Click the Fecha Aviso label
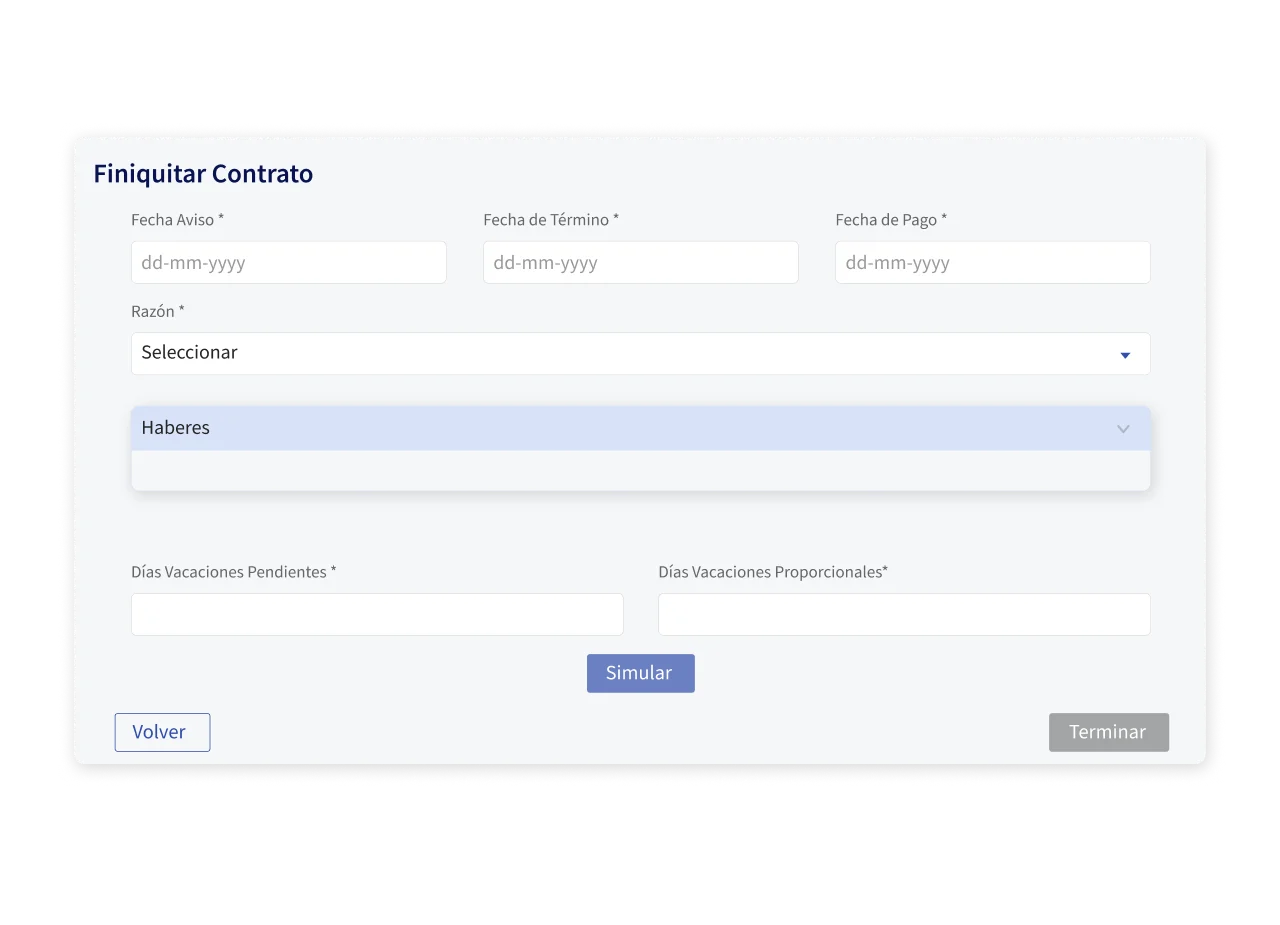This screenshot has width=1280, height=925. click(177, 220)
